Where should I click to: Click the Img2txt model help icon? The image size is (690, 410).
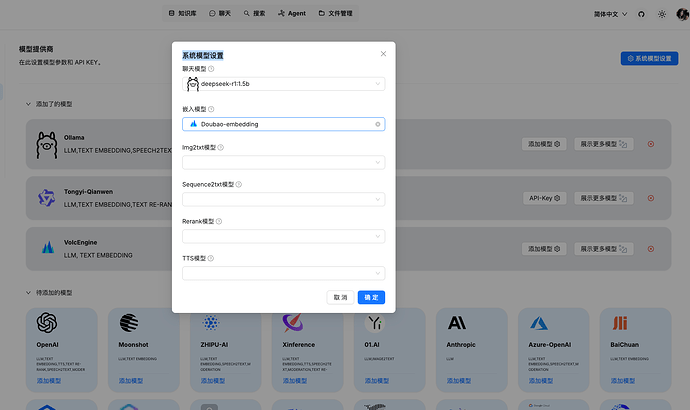[221, 147]
